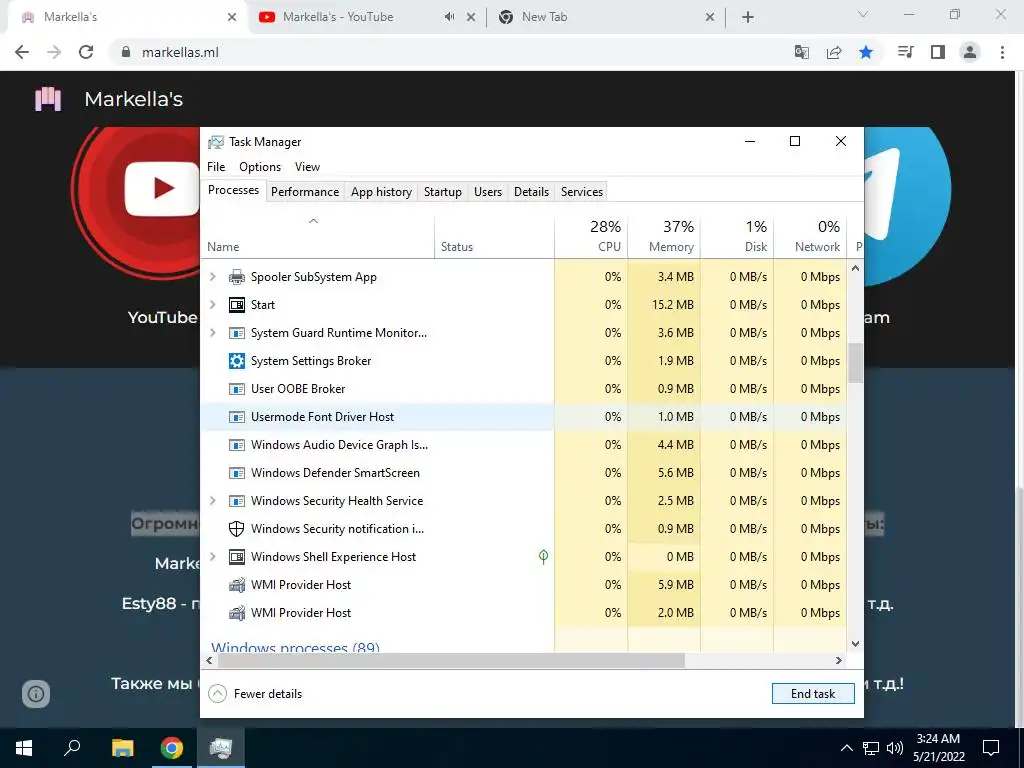
Task: Click the info circle icon on webpage
Action: tap(36, 694)
